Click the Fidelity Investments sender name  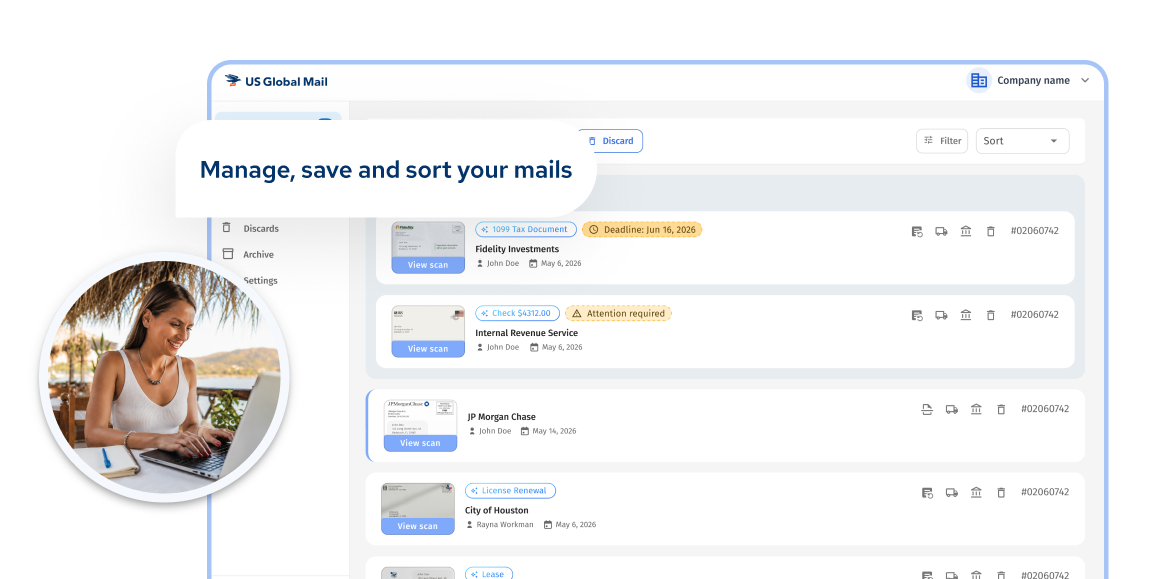tap(517, 249)
